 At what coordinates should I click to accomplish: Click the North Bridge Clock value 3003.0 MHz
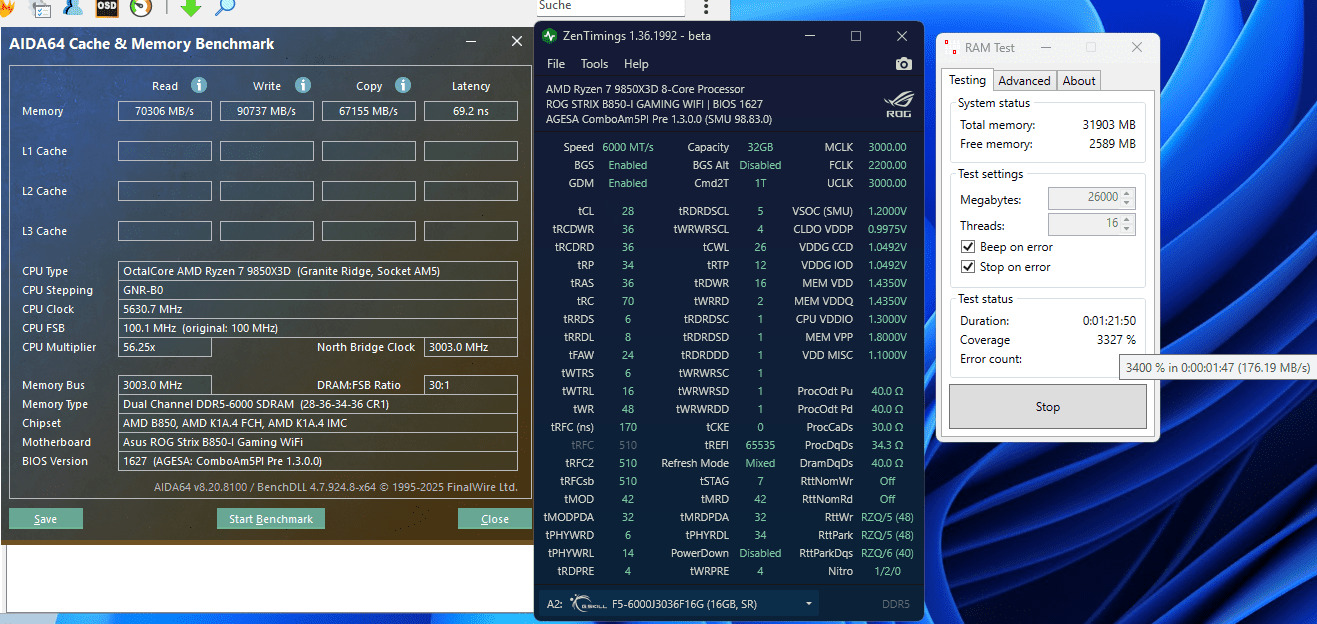point(471,347)
